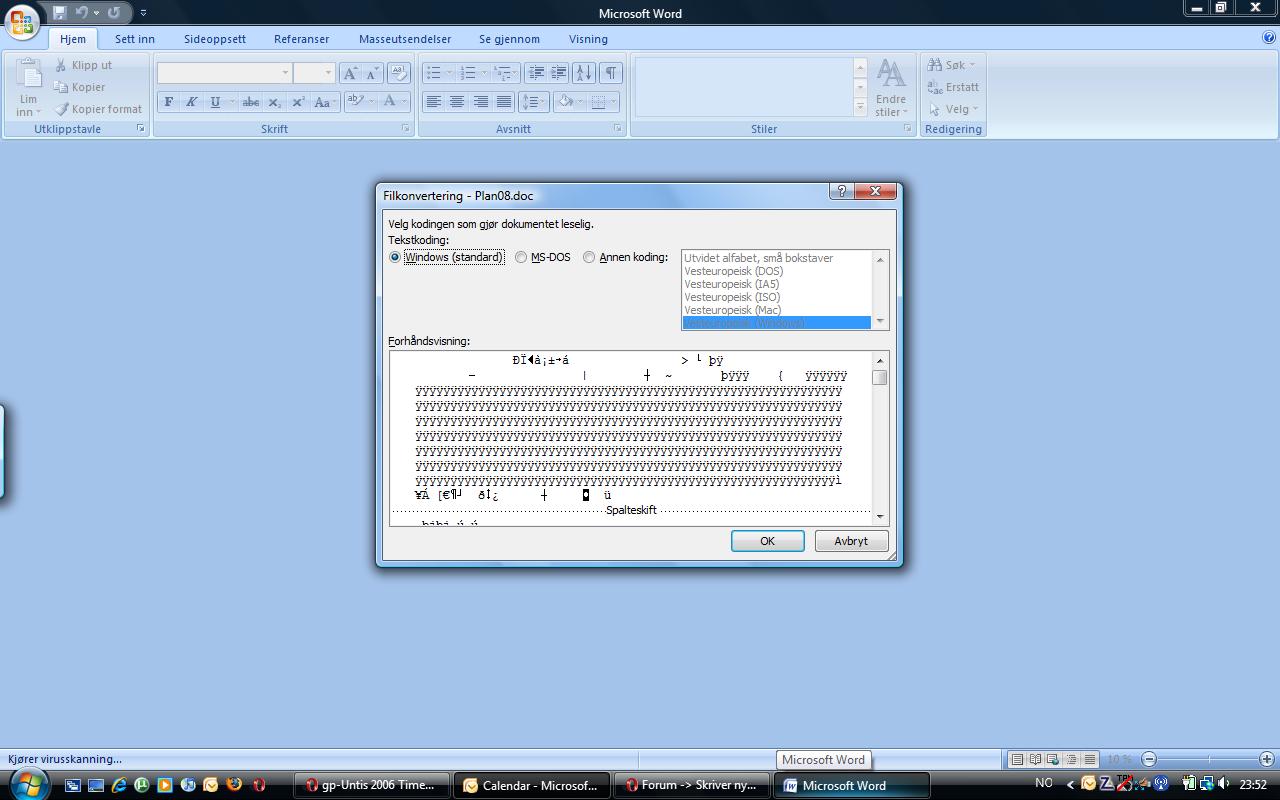Click Kopier format painter
Image resolution: width=1280 pixels, height=800 pixels.
click(98, 109)
